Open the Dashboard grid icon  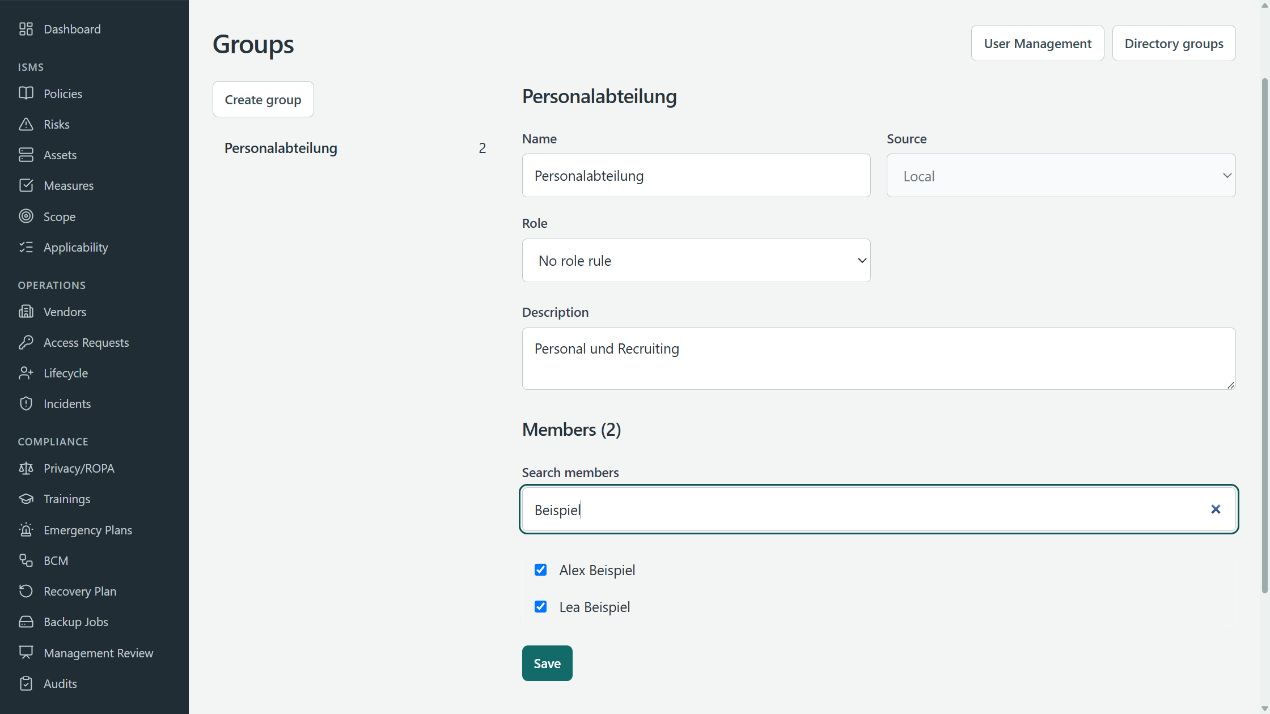[x=26, y=29]
